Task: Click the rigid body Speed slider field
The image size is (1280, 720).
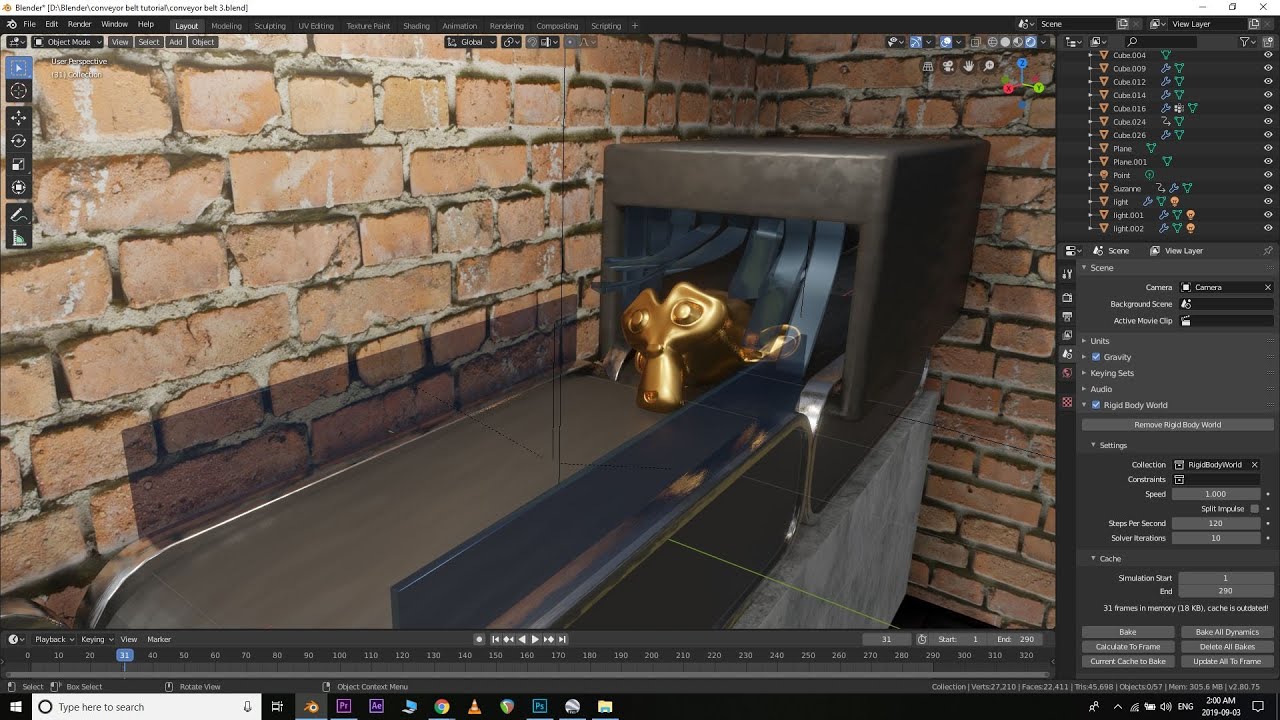Action: pos(1216,494)
